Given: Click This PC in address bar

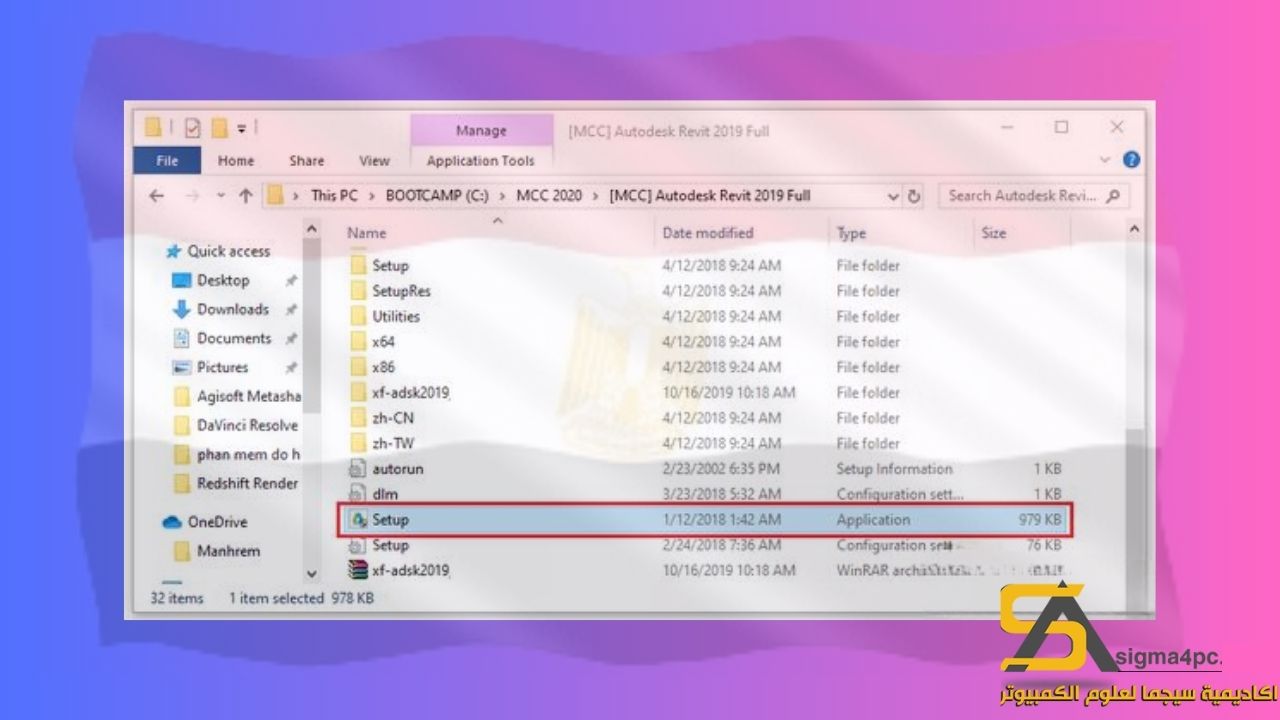Looking at the screenshot, I should coord(333,196).
